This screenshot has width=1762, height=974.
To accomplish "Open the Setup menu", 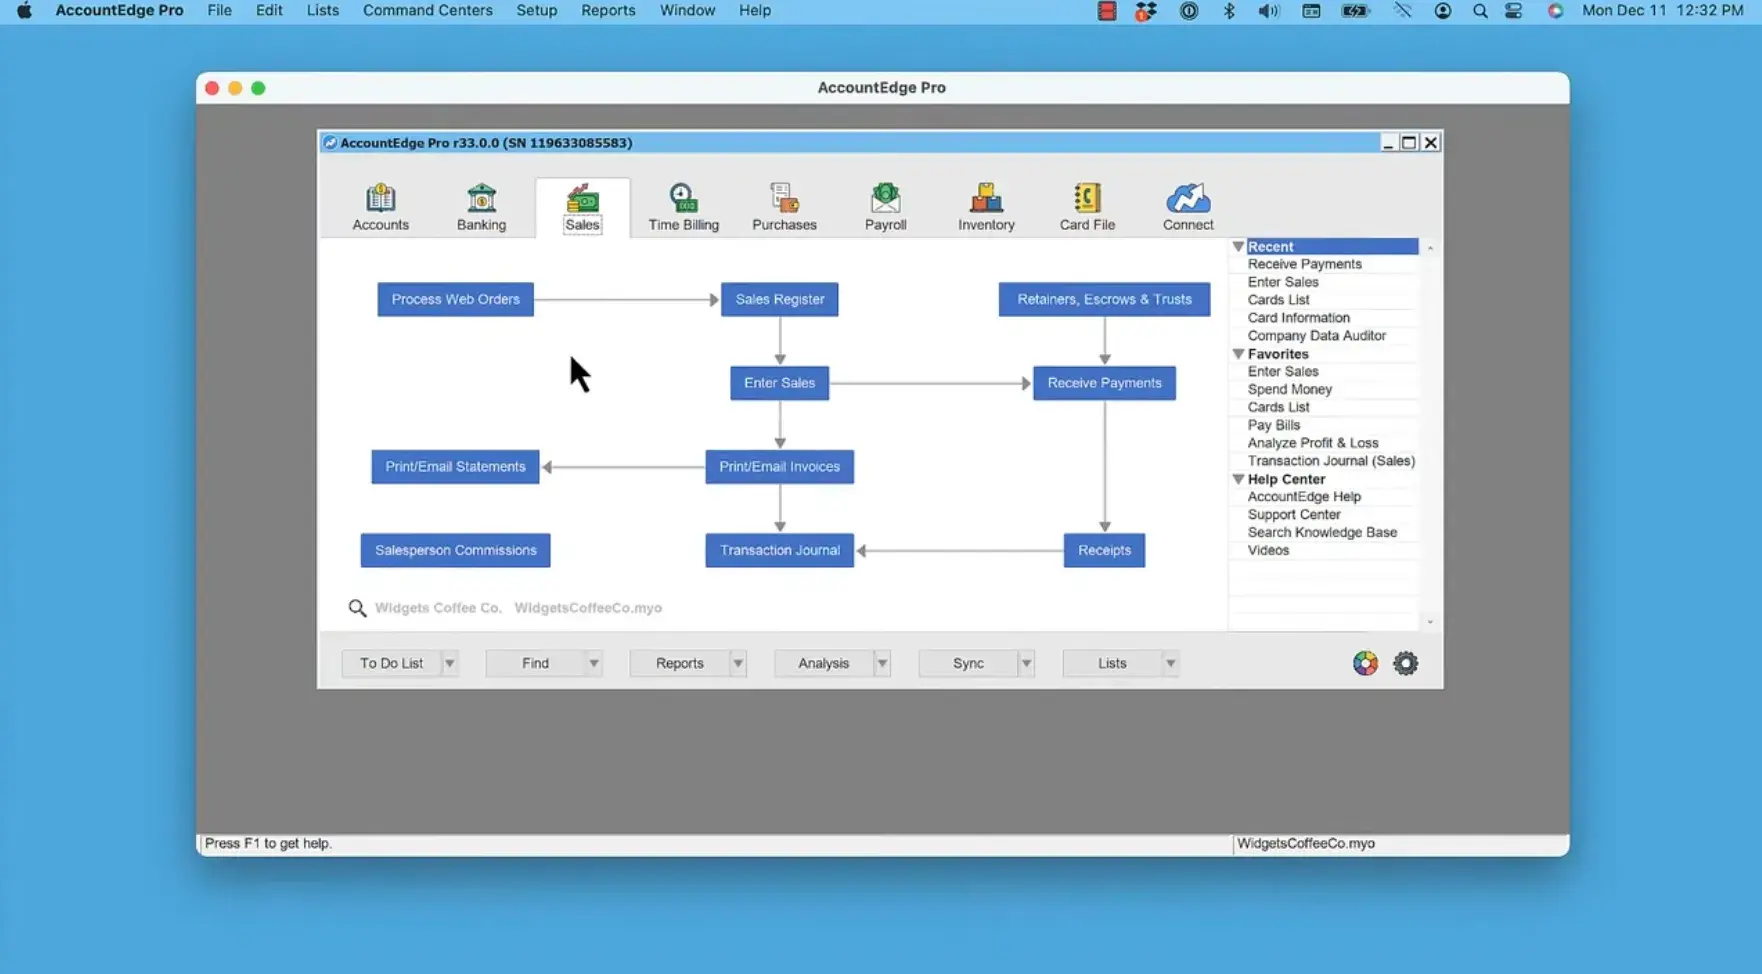I will (536, 10).
